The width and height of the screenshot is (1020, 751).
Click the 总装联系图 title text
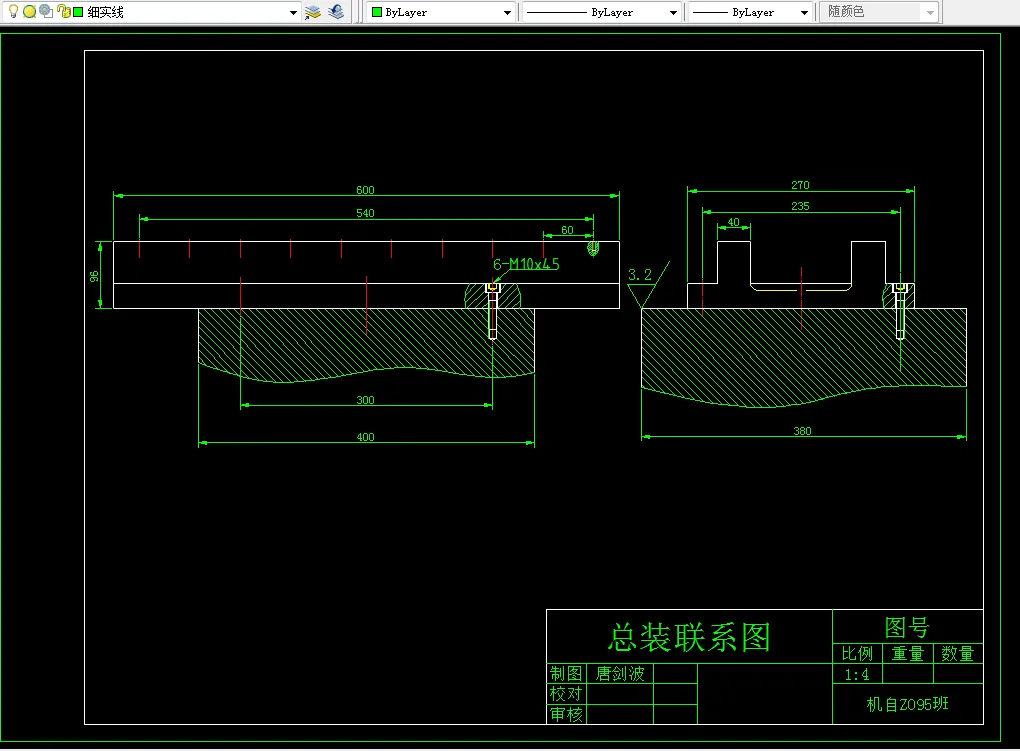click(x=690, y=637)
